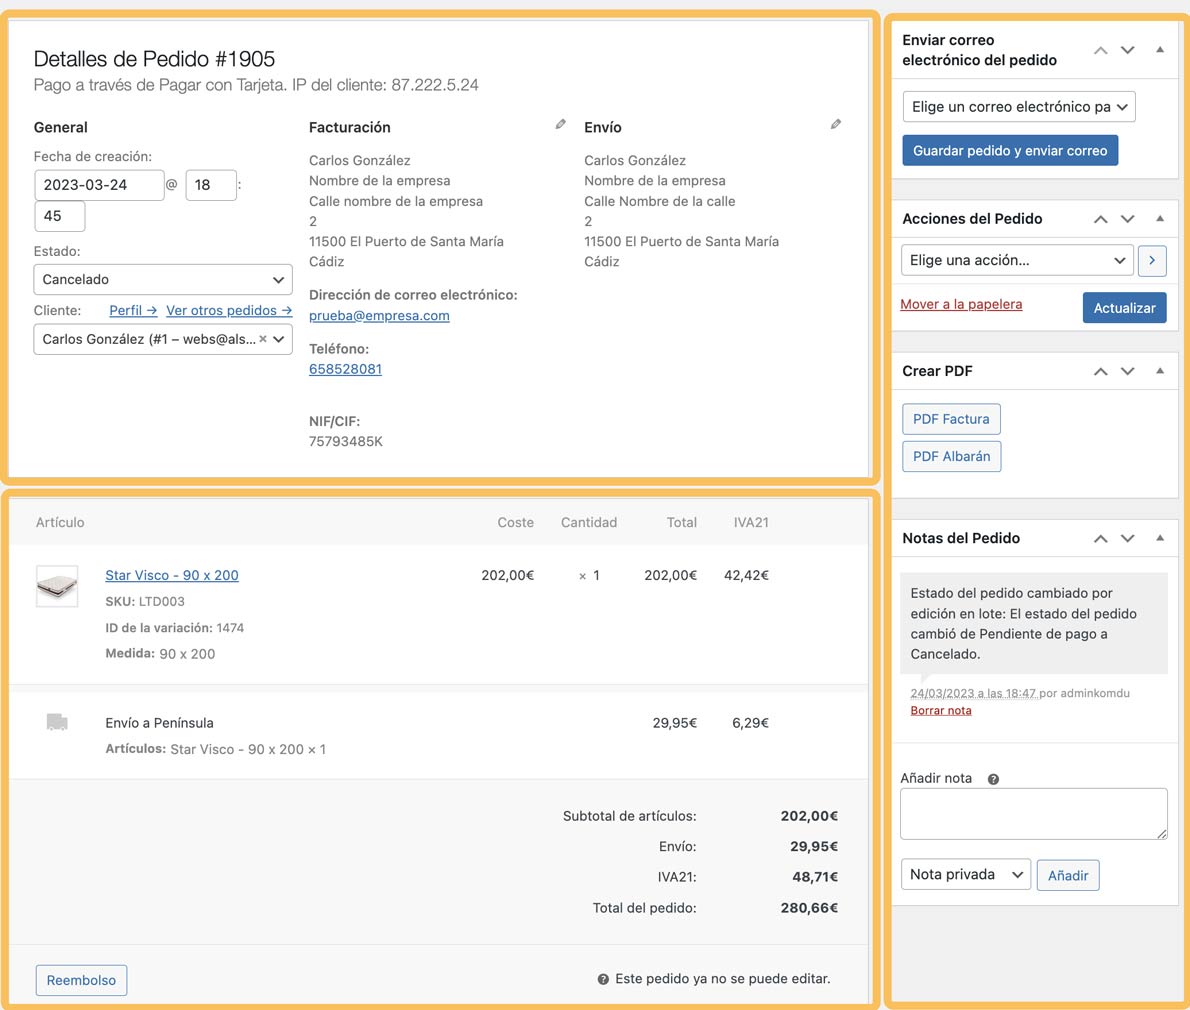The width and height of the screenshot is (1190, 1010).
Task: Click the help icon beside Añadir nota
Action: 993,779
